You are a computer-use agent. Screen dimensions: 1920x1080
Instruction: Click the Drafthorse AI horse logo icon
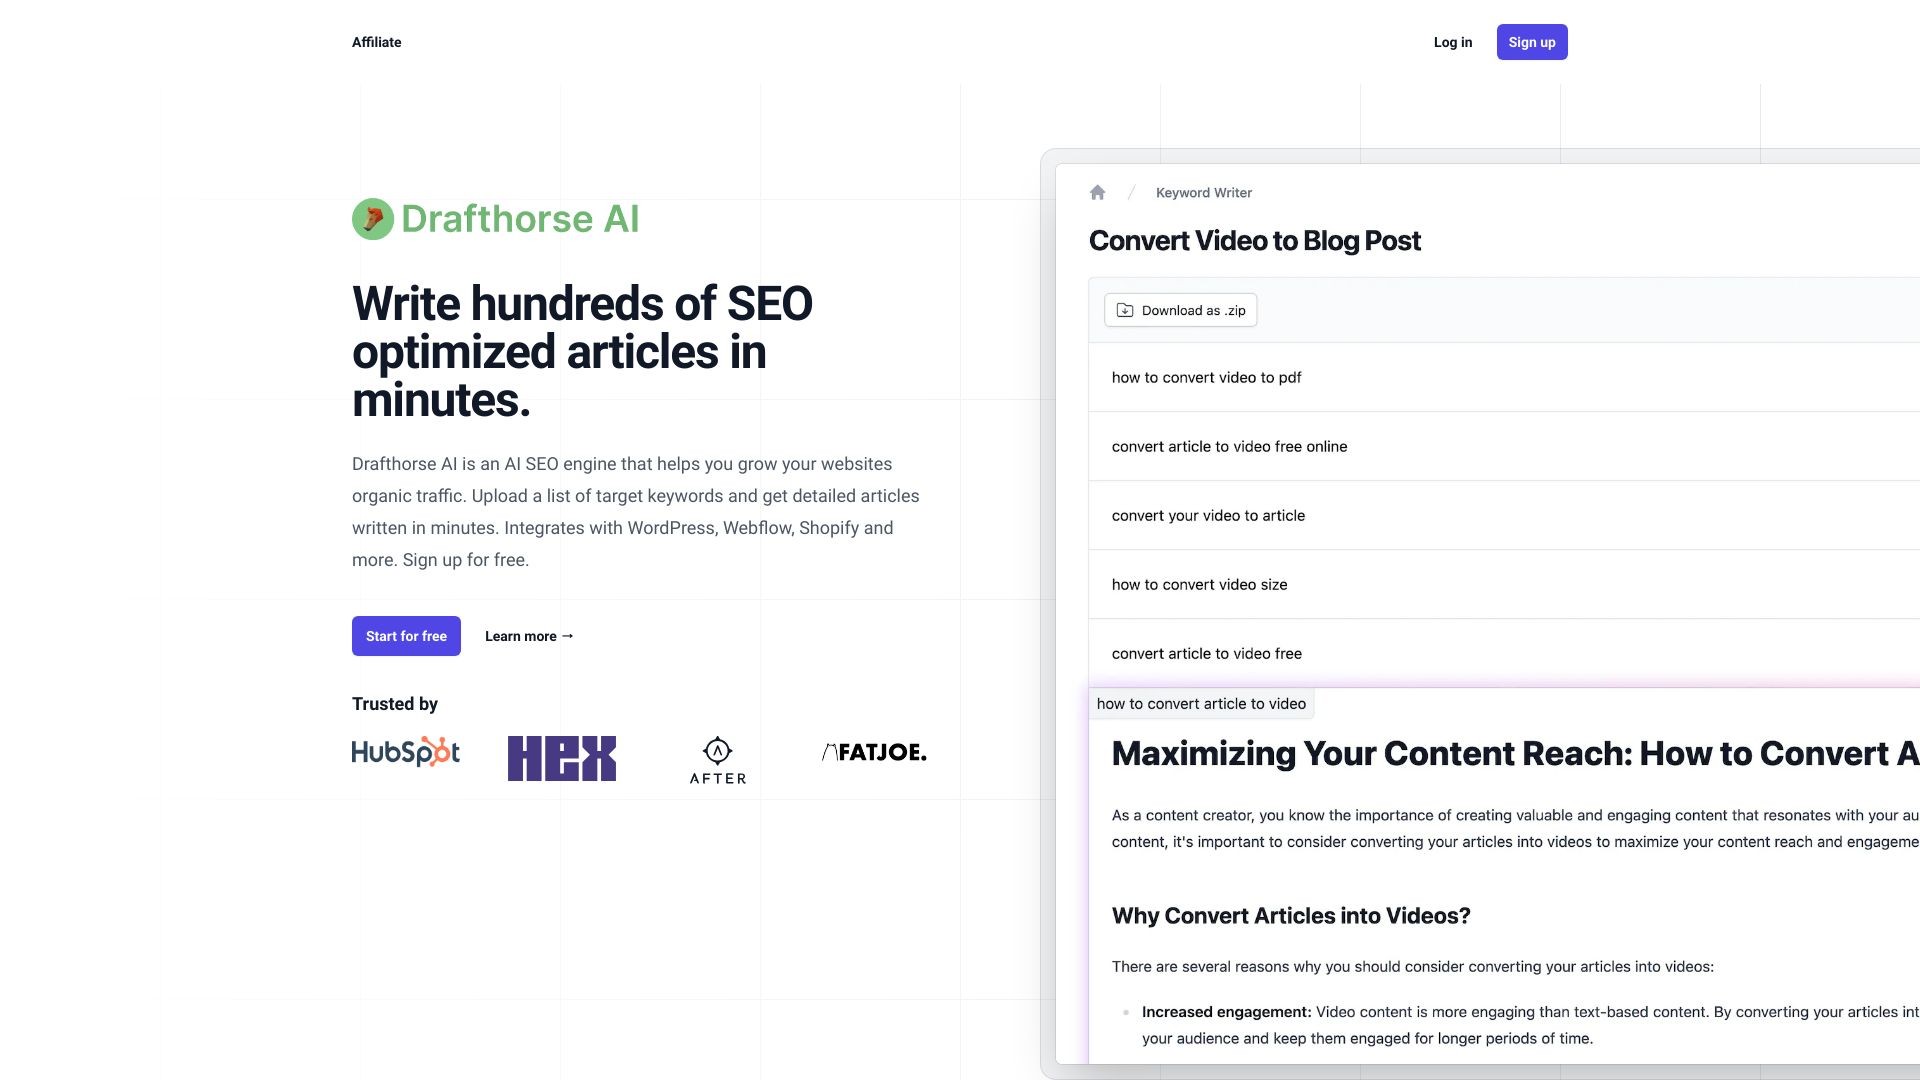tap(372, 219)
